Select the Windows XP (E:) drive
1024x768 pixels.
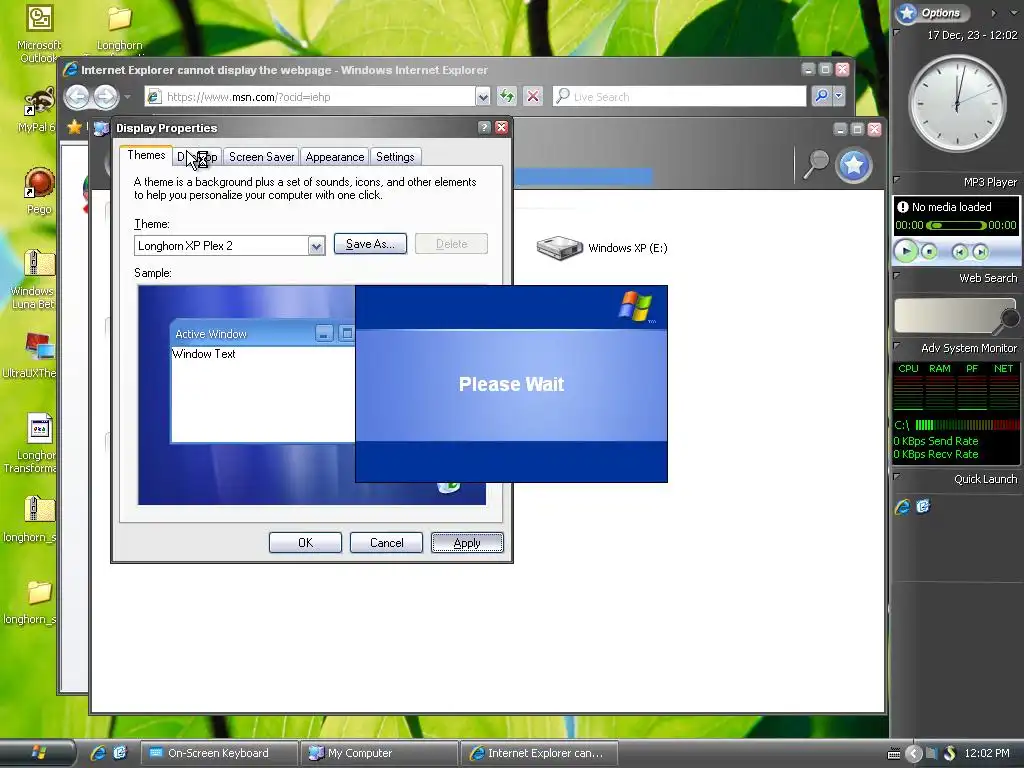[x=602, y=248]
